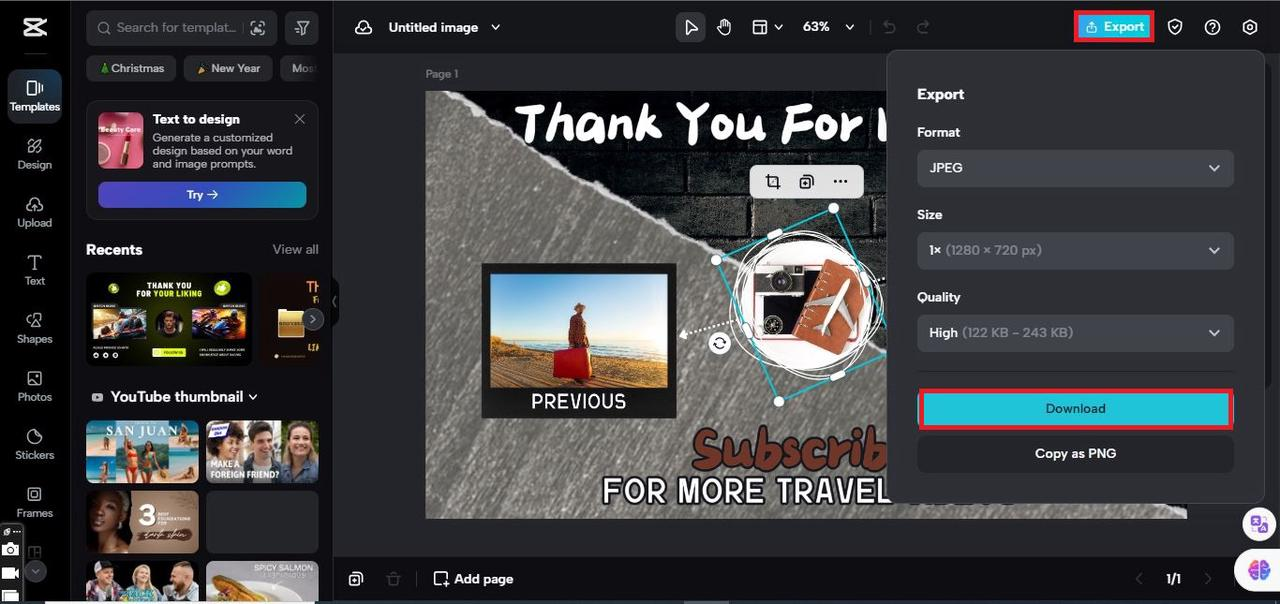Viewport: 1280px width, 604px height.
Task: Select the PREVIOUS beach photo on canvas
Action: tap(579, 331)
